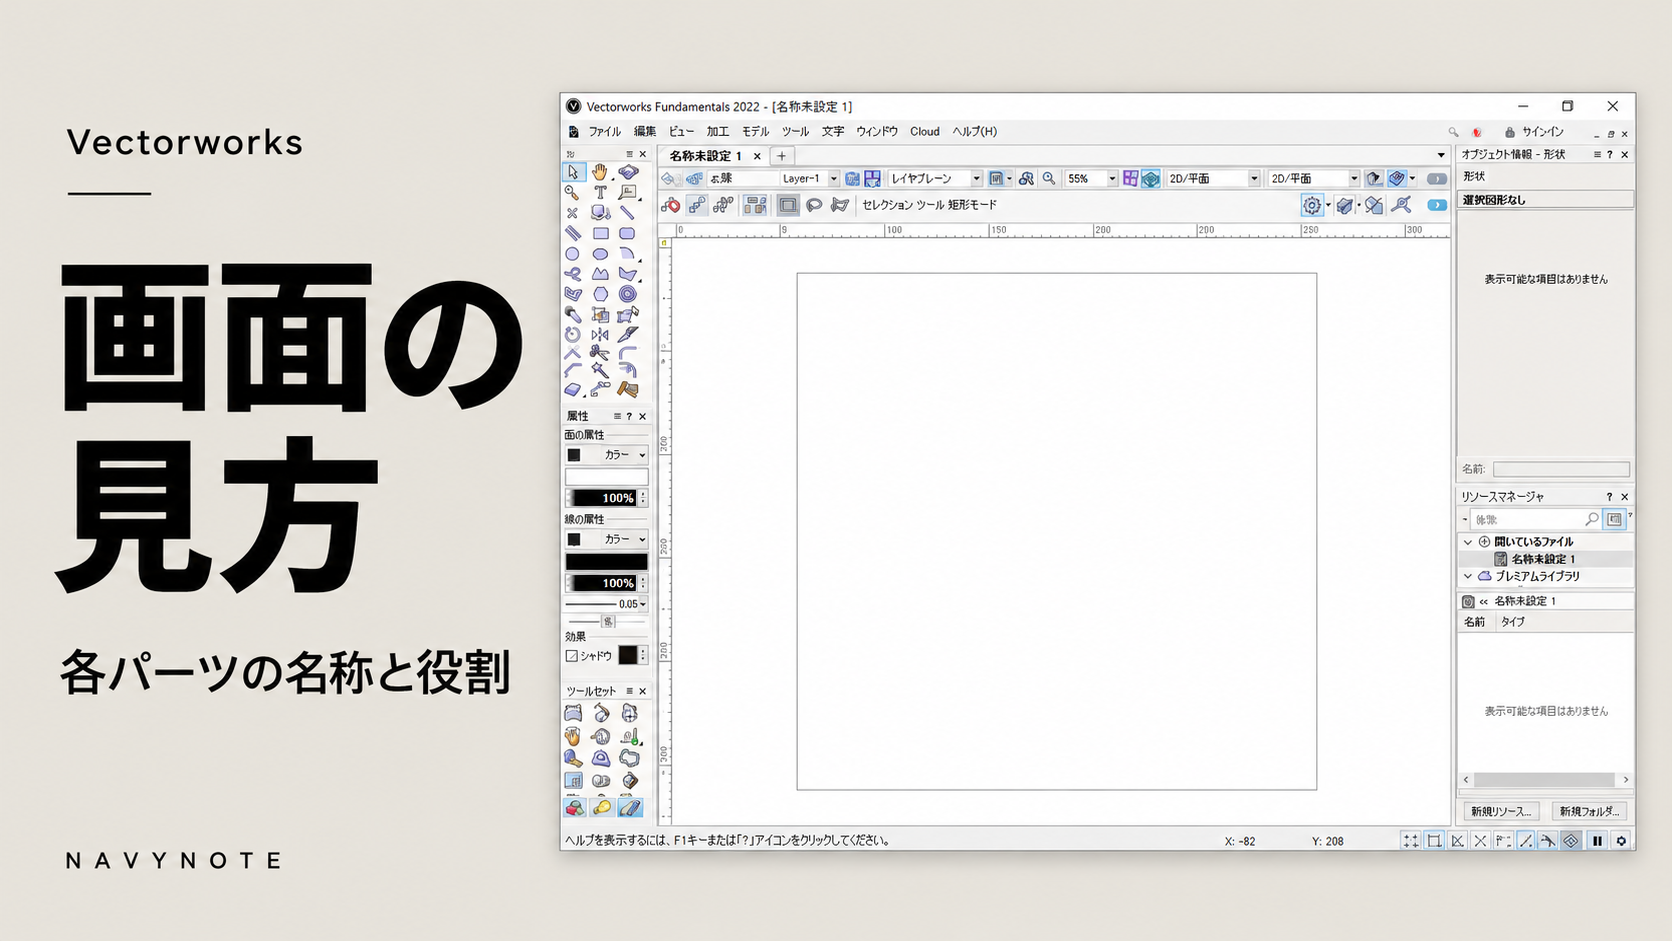Choose the Text tool
The width and height of the screenshot is (1672, 941).
coord(600,192)
